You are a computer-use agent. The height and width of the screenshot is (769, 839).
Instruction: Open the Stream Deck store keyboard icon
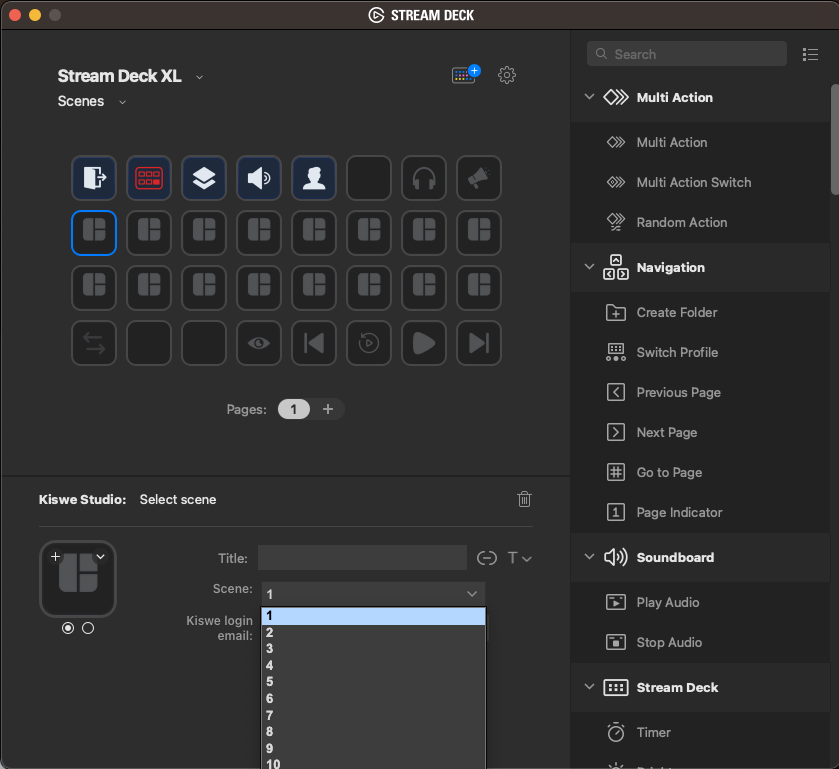click(x=466, y=74)
